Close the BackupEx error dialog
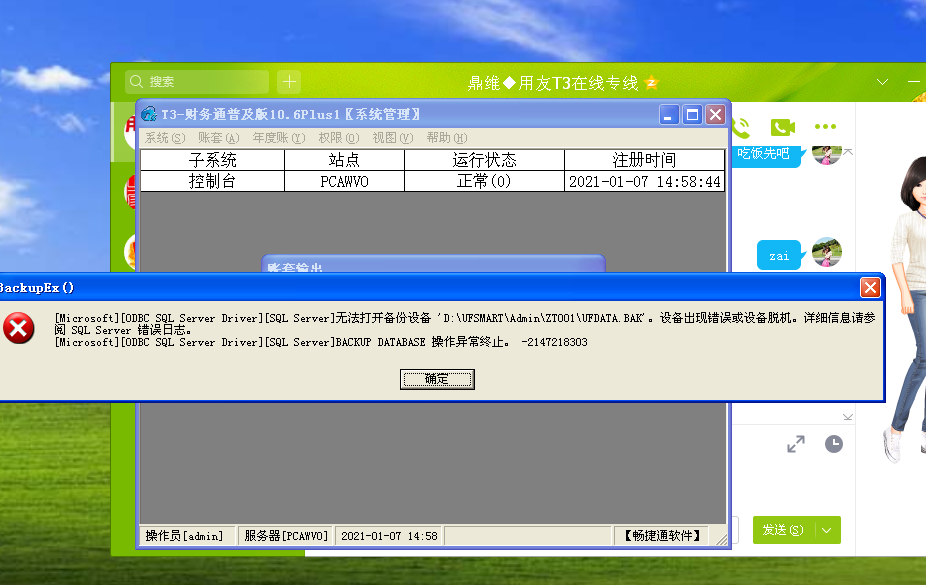The height and width of the screenshot is (585, 926). [870, 287]
